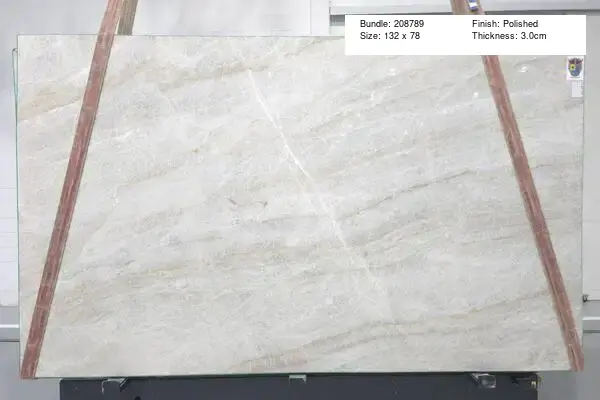Viewport: 600px width, 400px height.
Task: Click the Finish: Polished text
Action: click(x=505, y=23)
